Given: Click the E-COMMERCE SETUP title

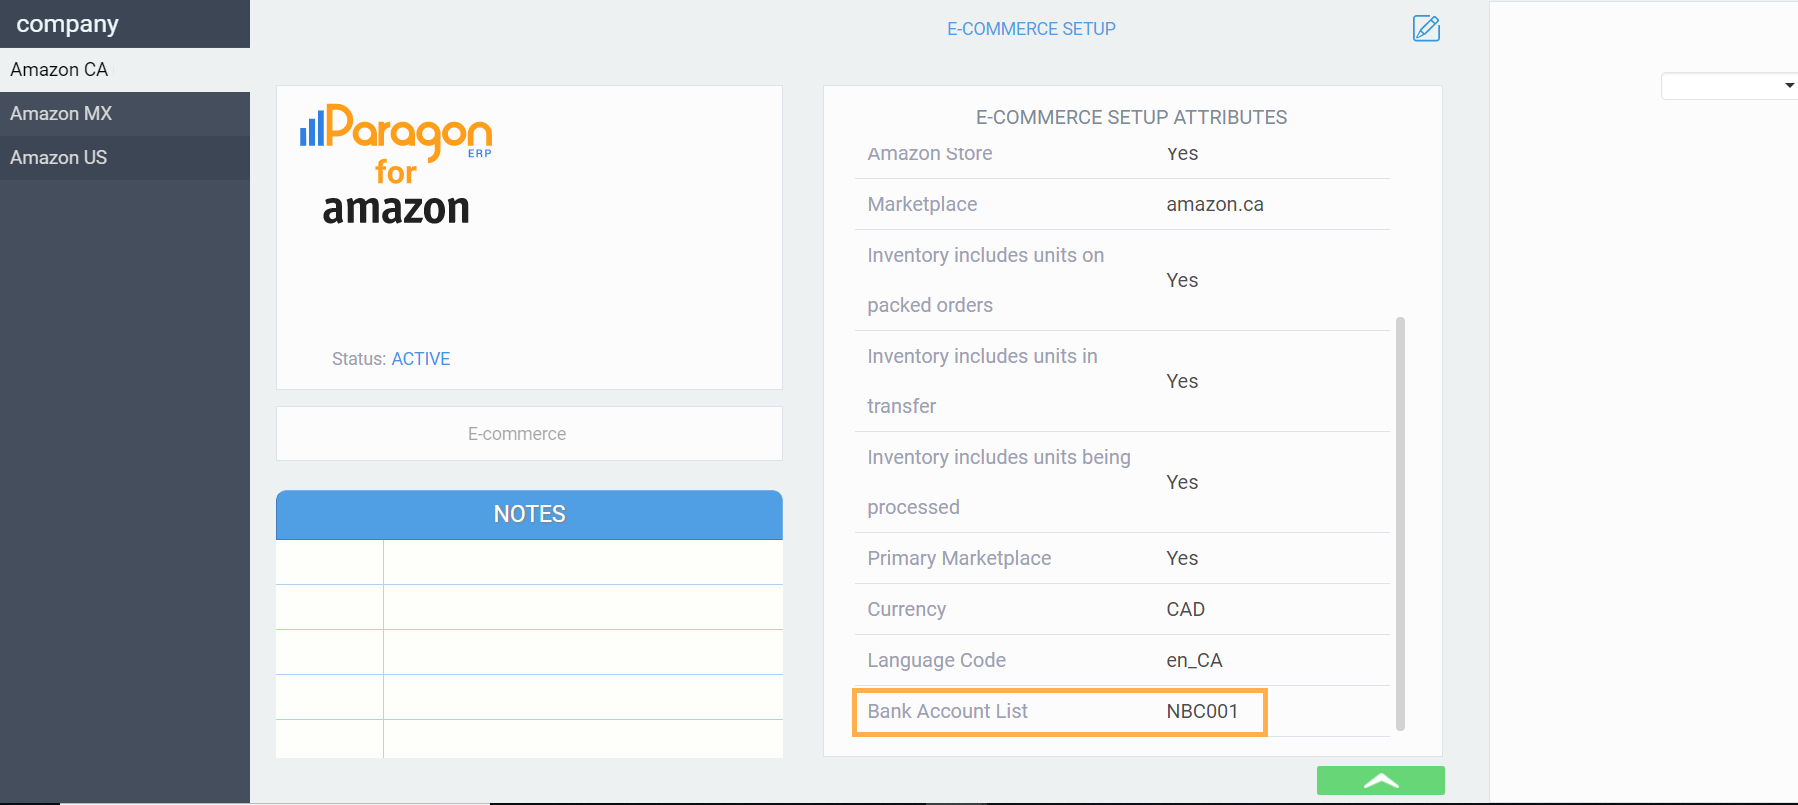Looking at the screenshot, I should 1031,29.
